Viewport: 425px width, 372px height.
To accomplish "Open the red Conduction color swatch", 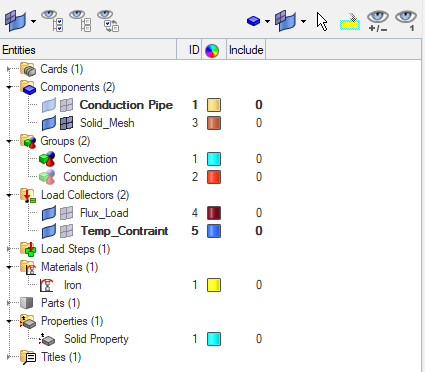I will 214,177.
